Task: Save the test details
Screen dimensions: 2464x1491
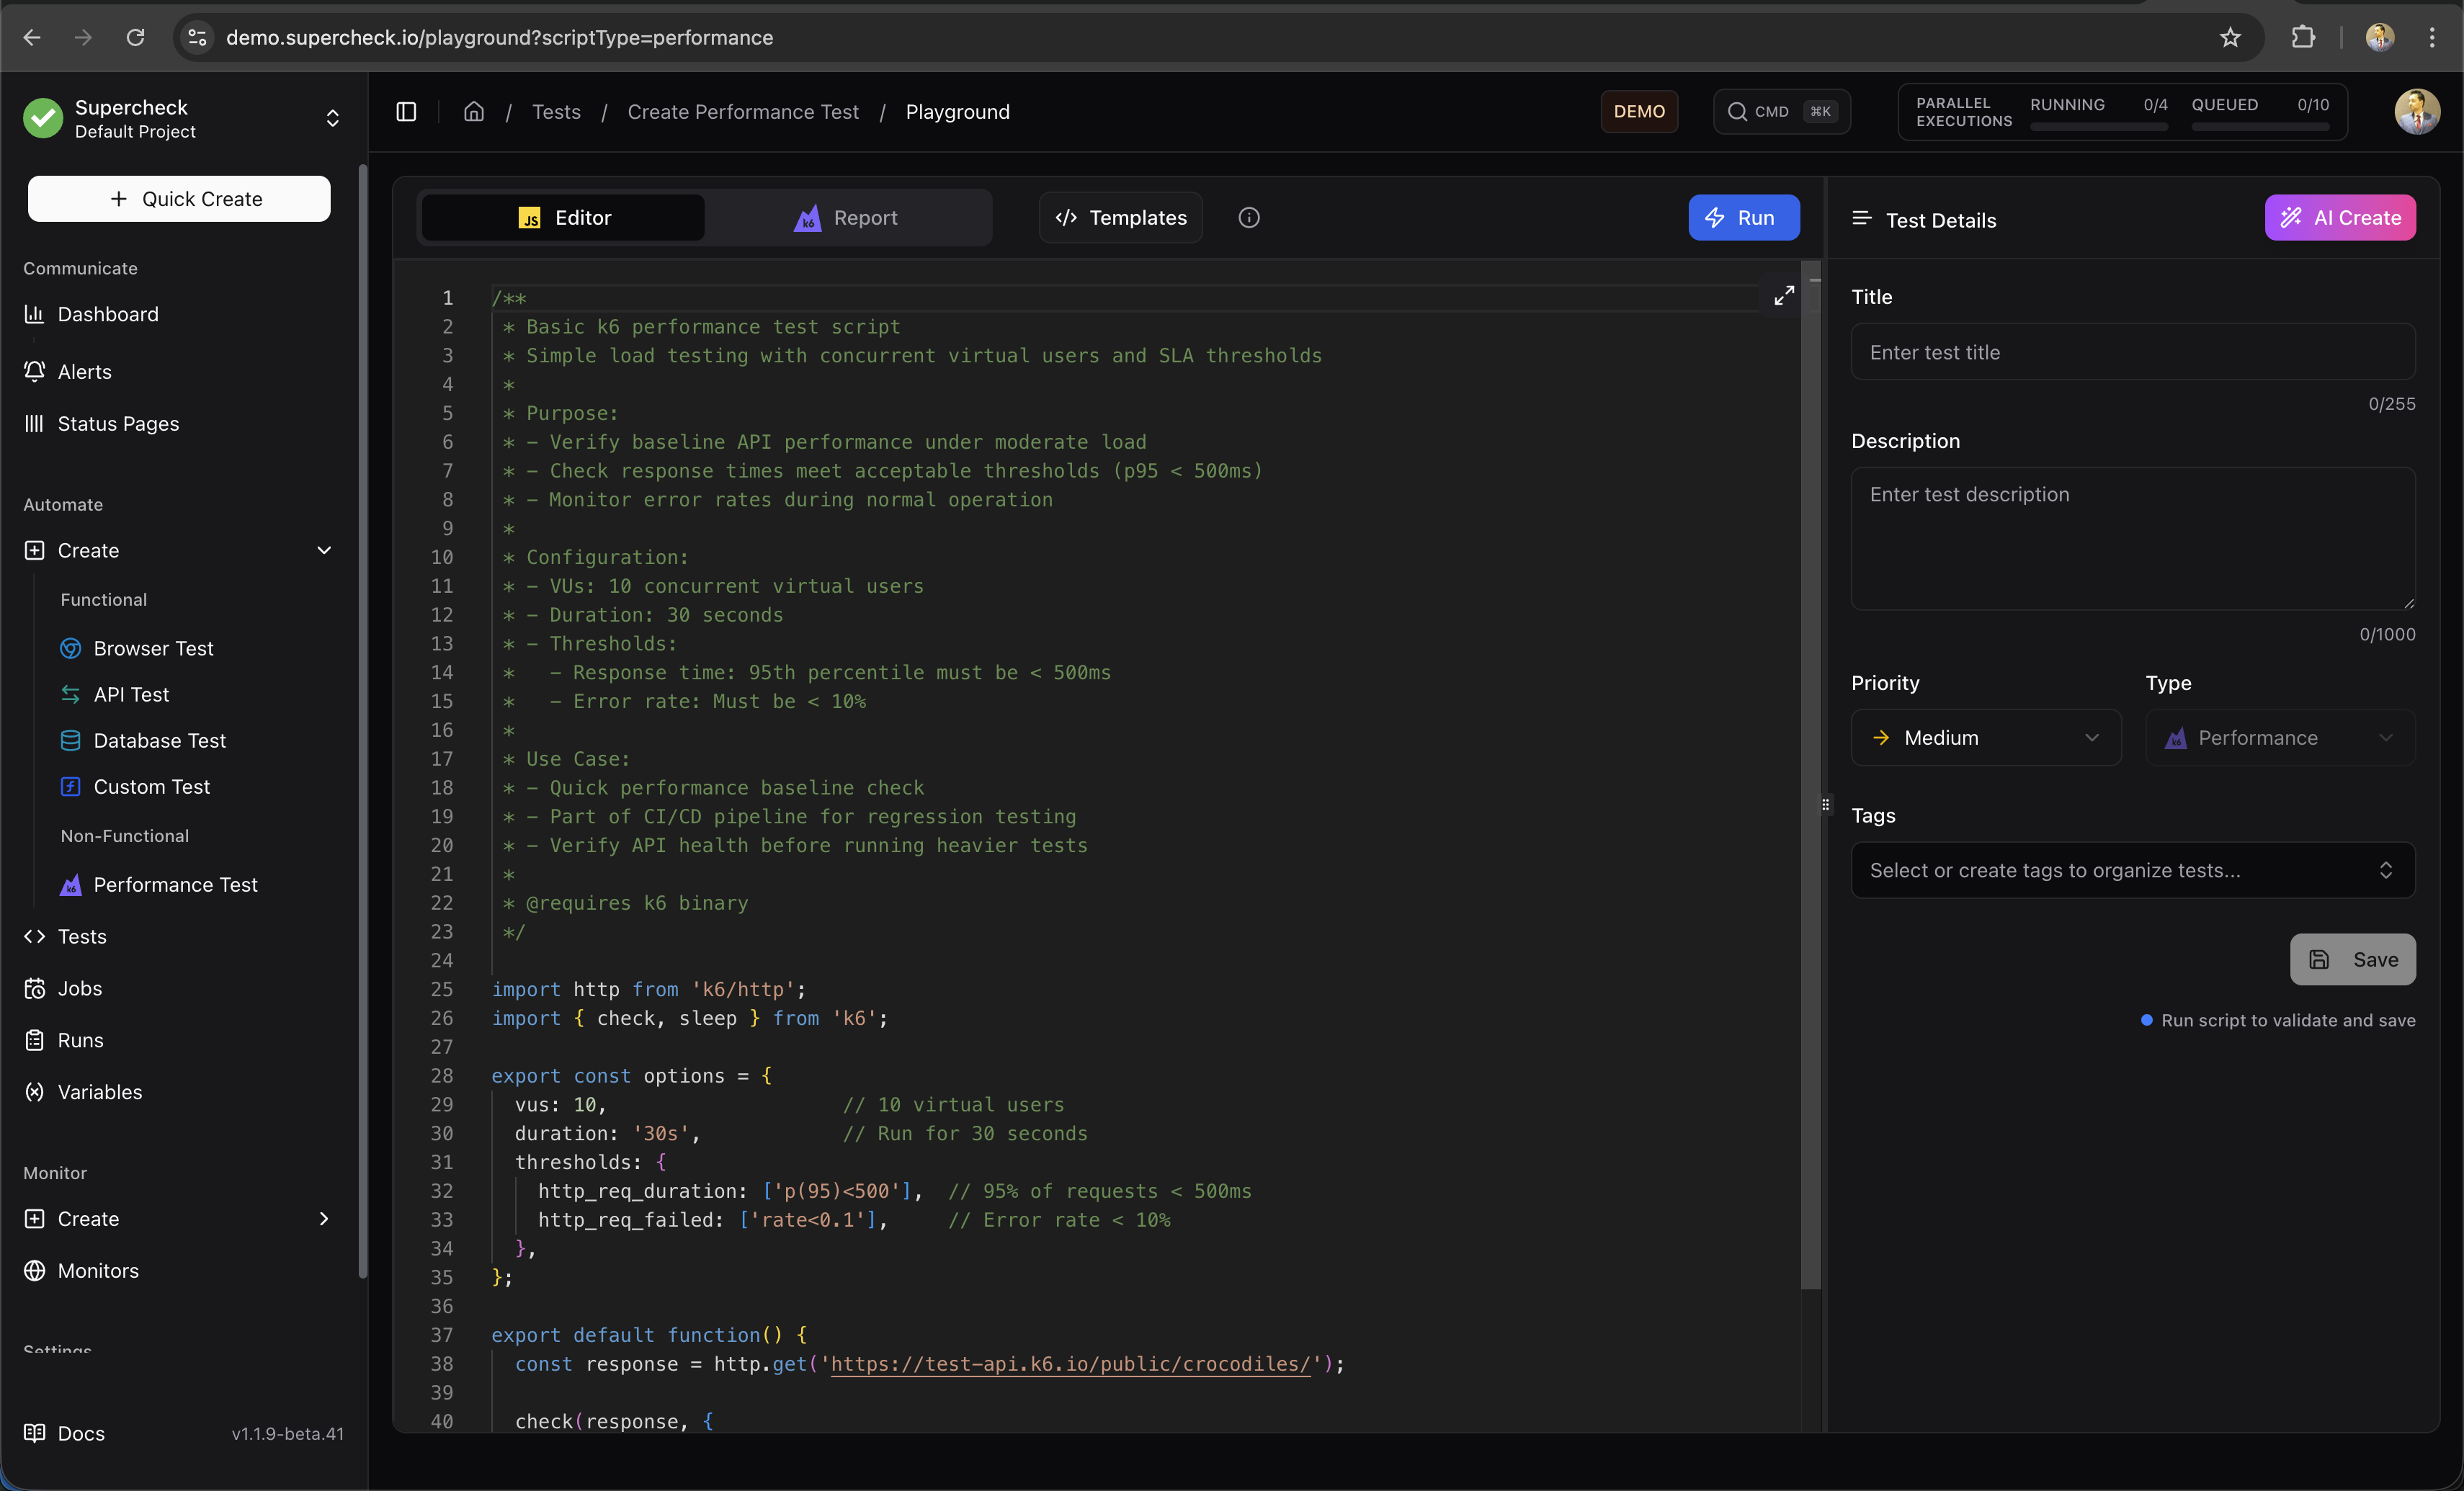Action: [2352, 959]
